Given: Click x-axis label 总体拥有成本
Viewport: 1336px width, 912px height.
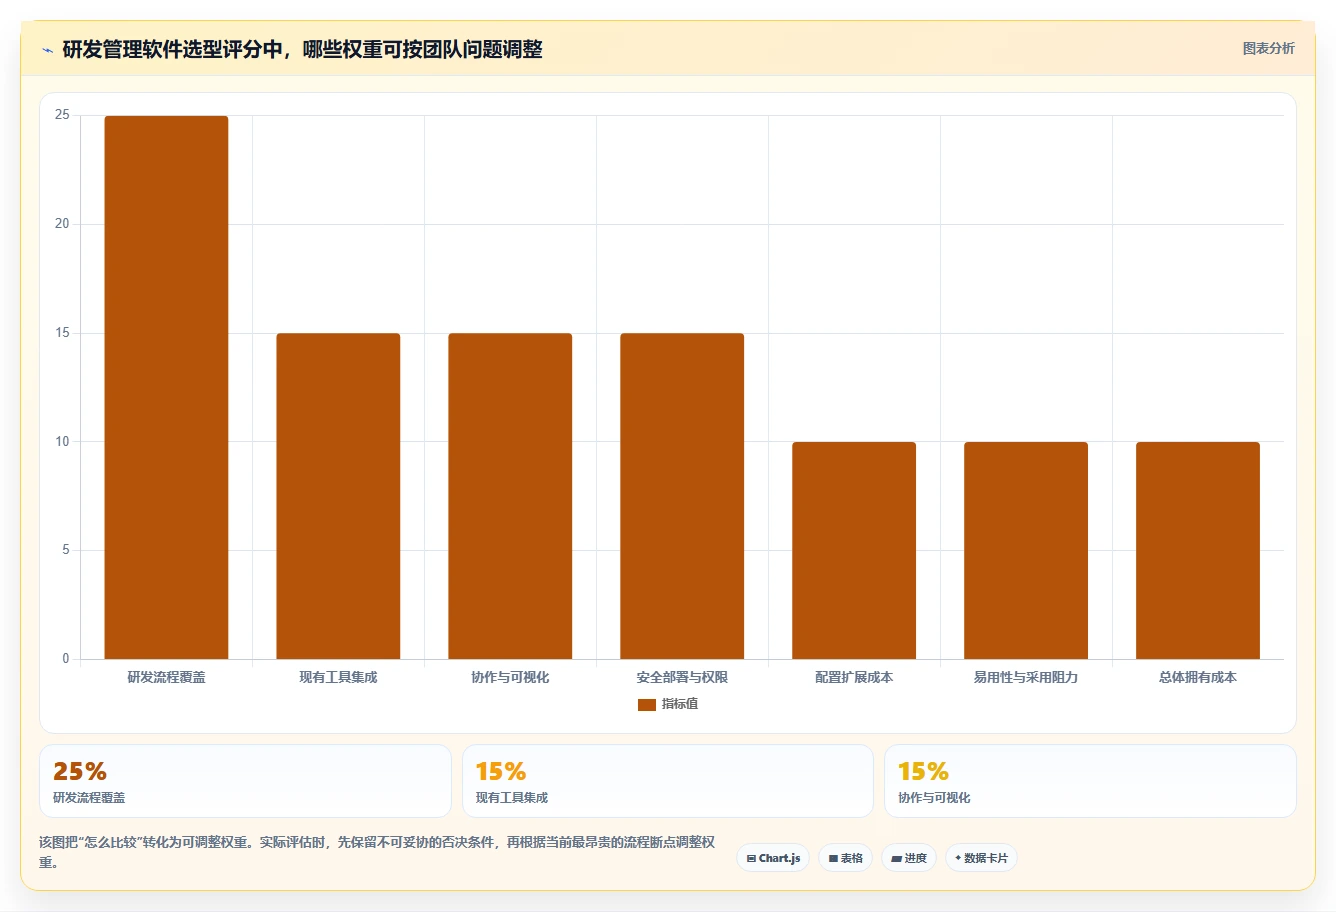Looking at the screenshot, I should pyautogui.click(x=1198, y=677).
